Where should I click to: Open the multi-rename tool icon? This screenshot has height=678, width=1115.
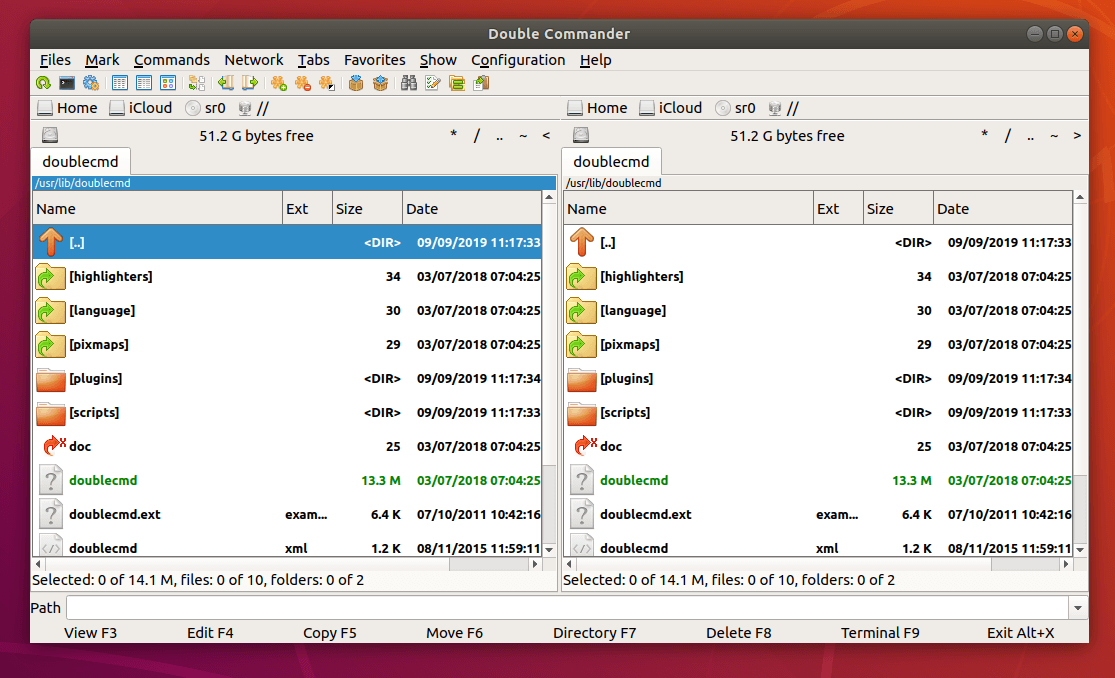pyautogui.click(x=433, y=84)
